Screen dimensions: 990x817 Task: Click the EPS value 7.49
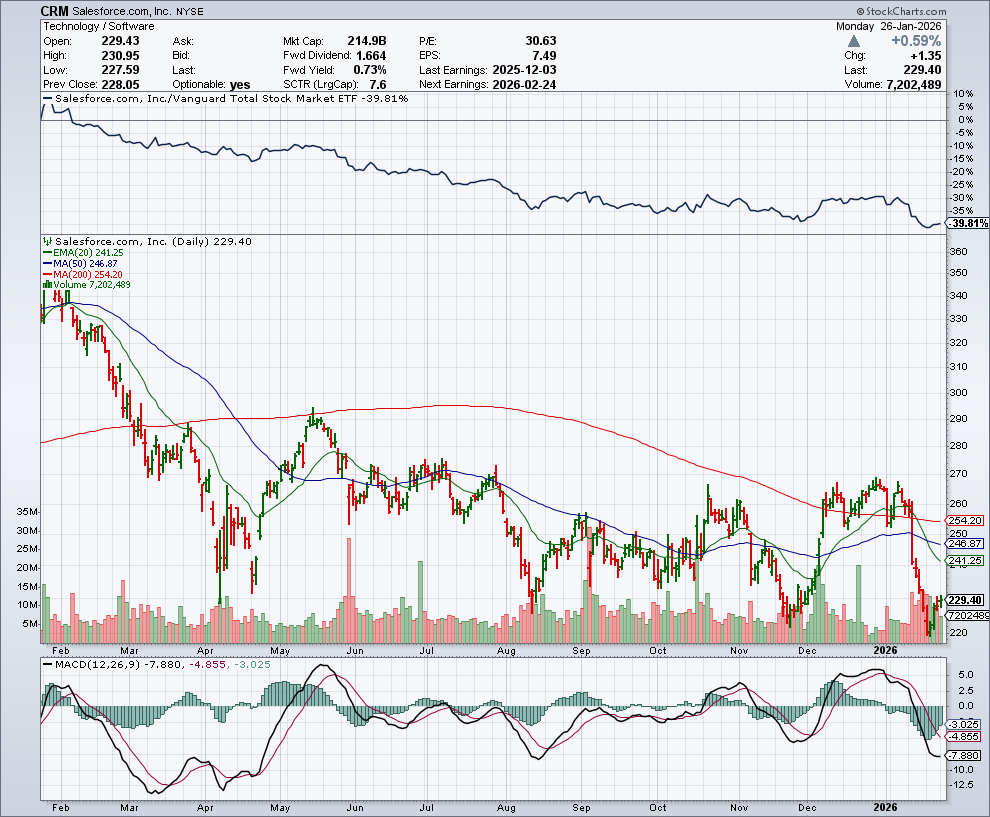pyautogui.click(x=544, y=55)
